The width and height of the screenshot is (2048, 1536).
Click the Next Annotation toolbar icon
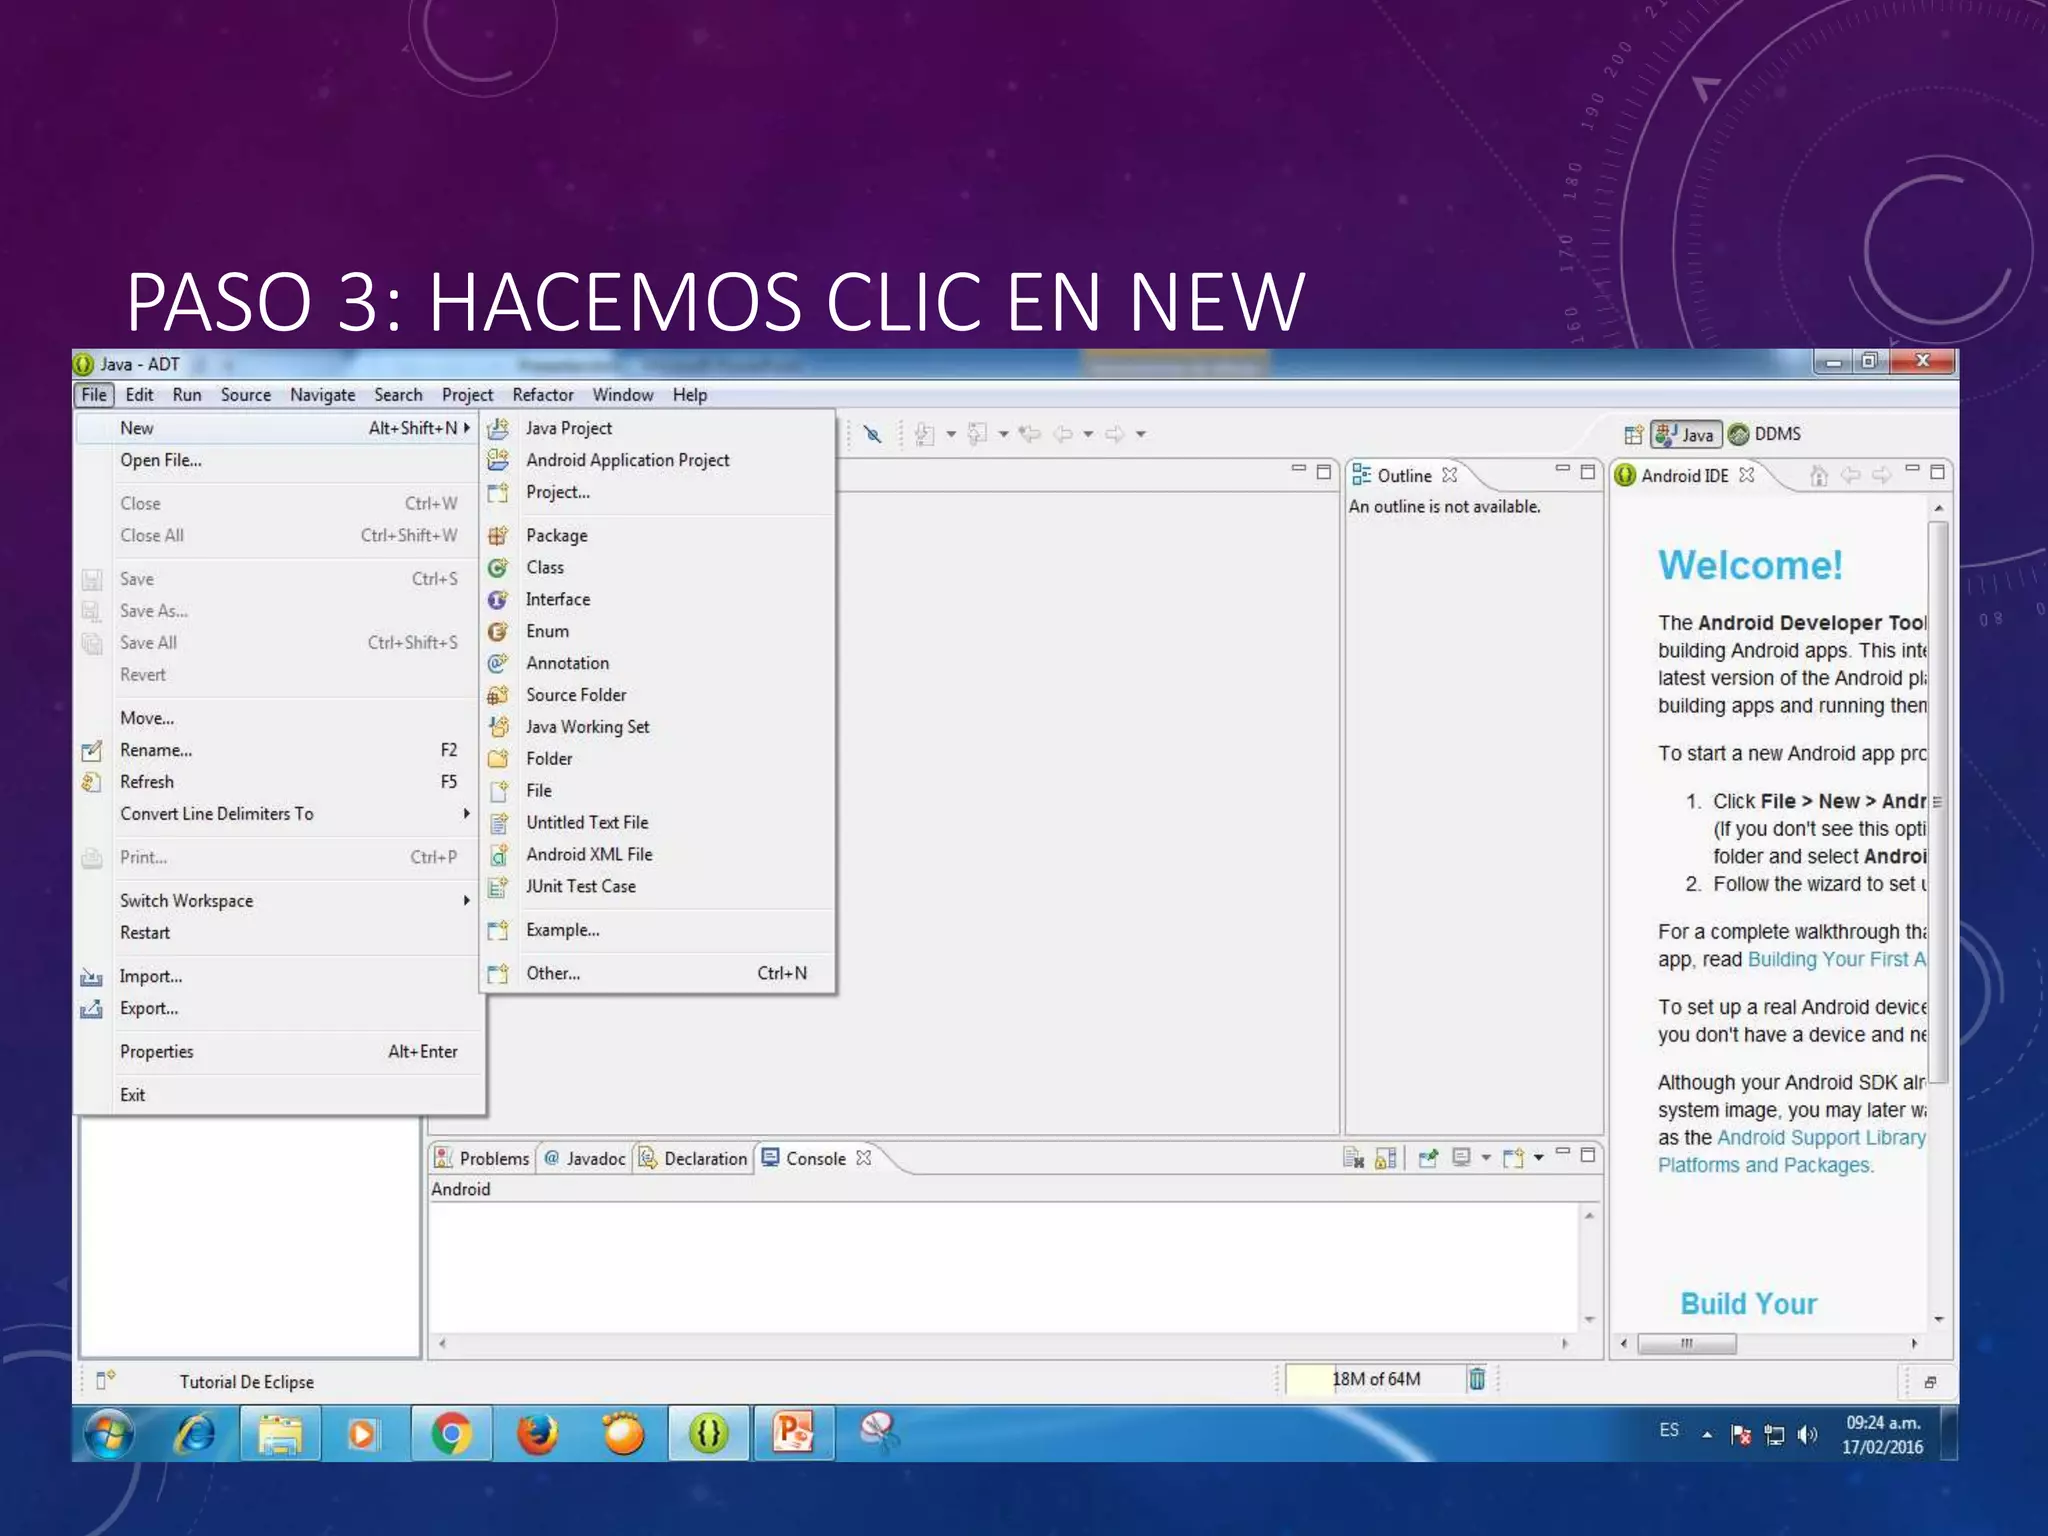[x=925, y=434]
